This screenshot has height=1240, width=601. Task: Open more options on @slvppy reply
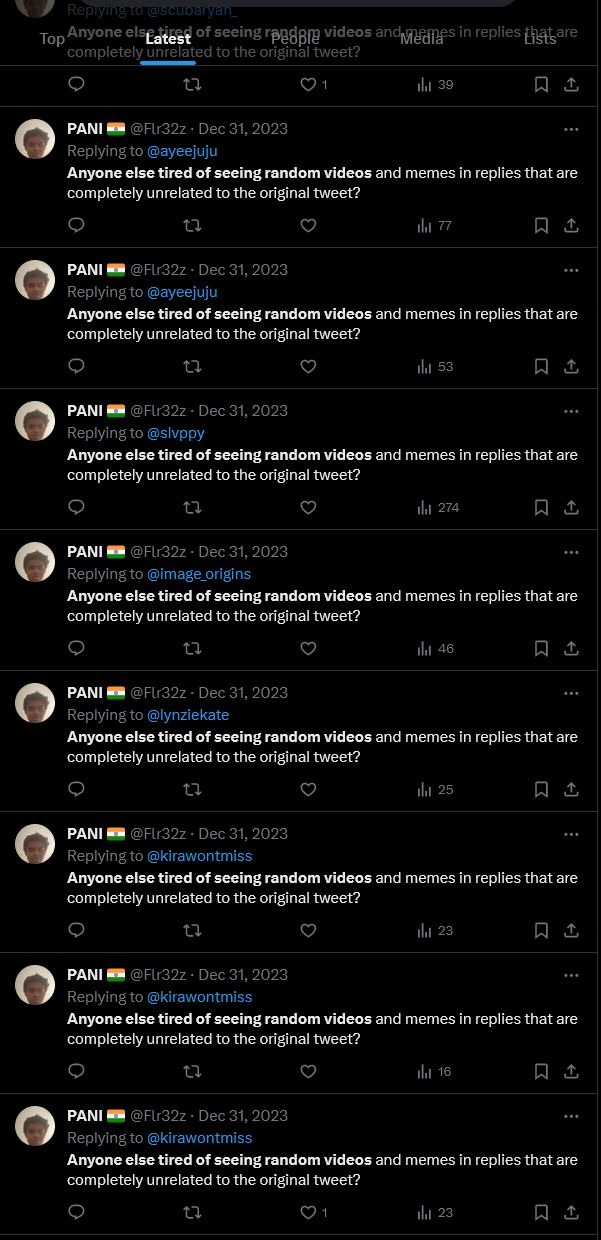[571, 411]
